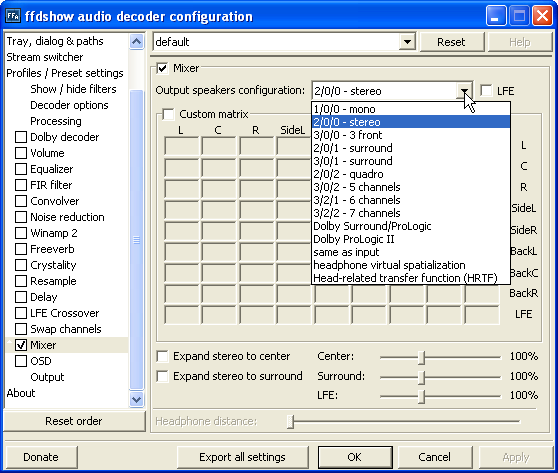This screenshot has height=473, width=558.
Task: Click the LFE level slider thumb
Action: click(421, 396)
